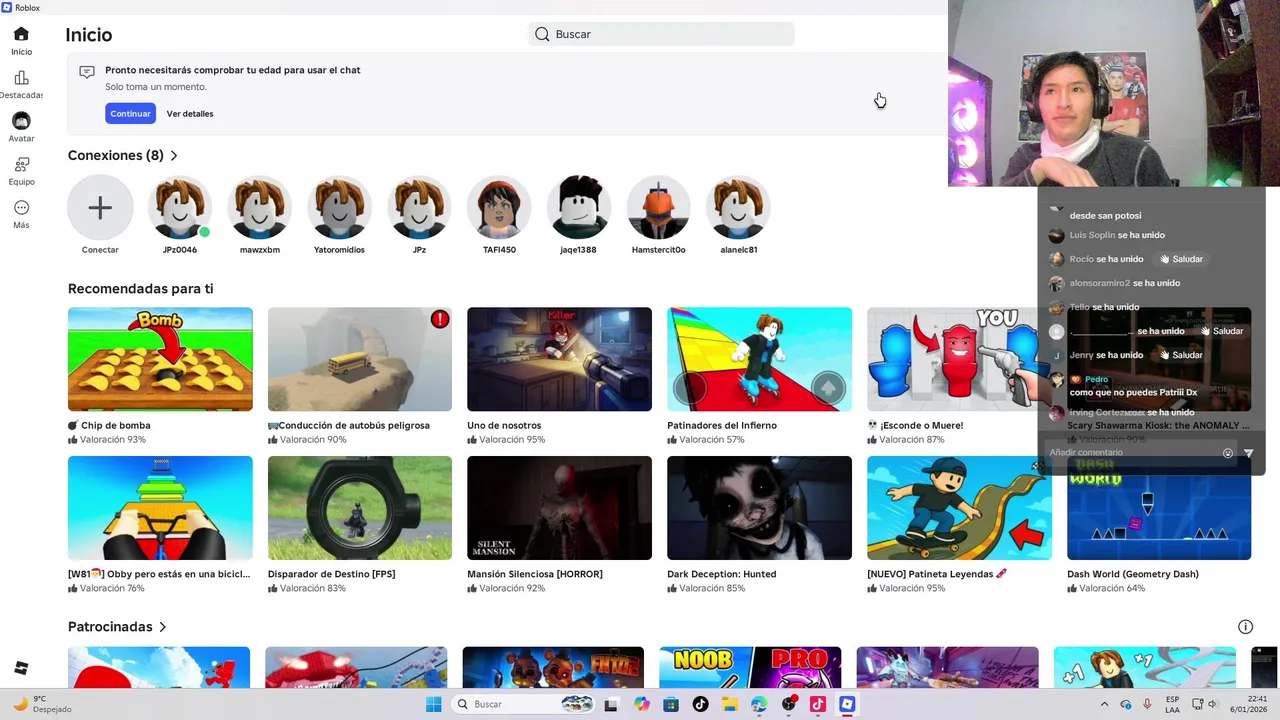Click the Saludar button on the blank-named user row

click(x=1222, y=331)
